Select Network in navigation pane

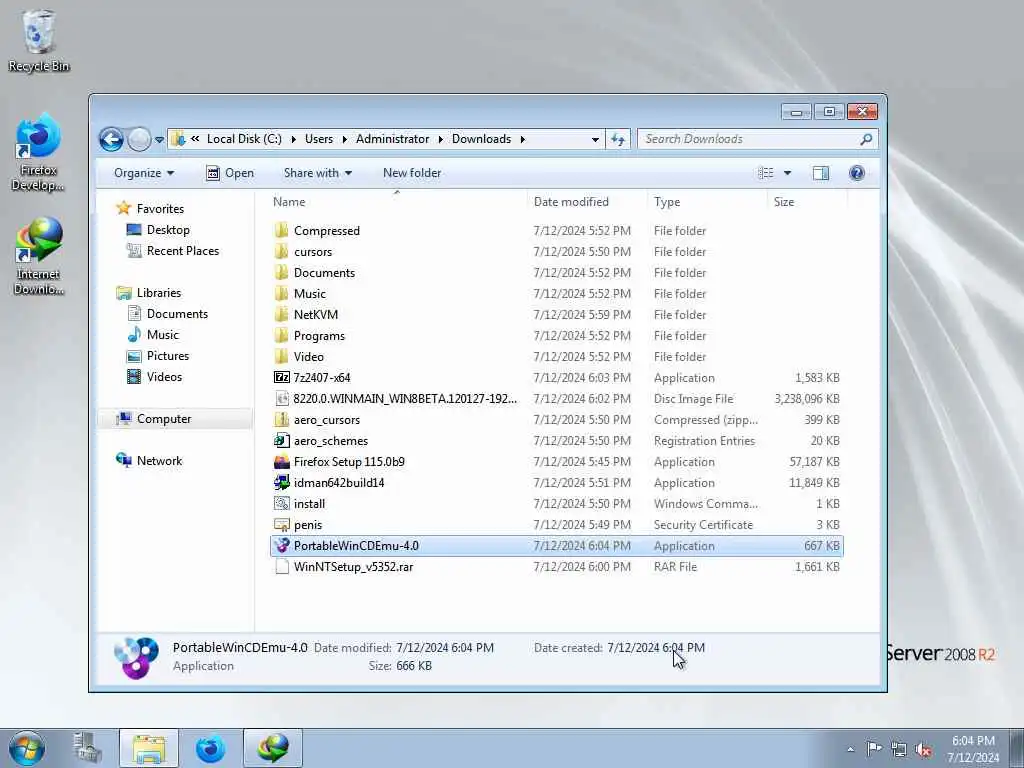[x=149, y=460]
